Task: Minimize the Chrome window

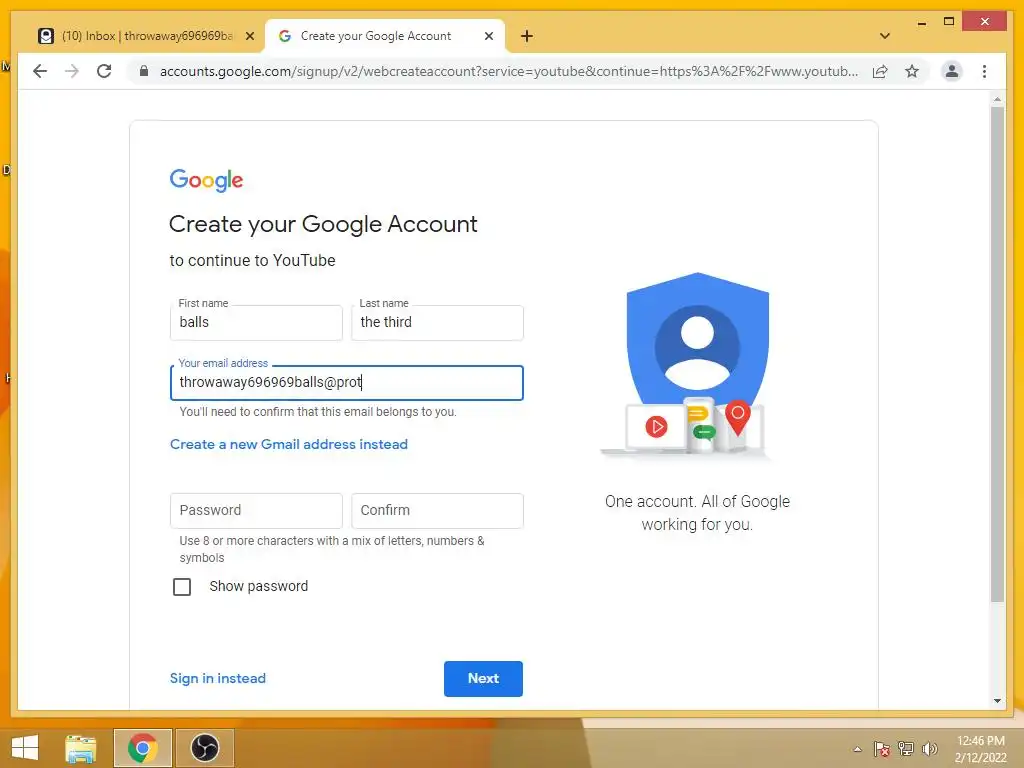Action: click(921, 22)
